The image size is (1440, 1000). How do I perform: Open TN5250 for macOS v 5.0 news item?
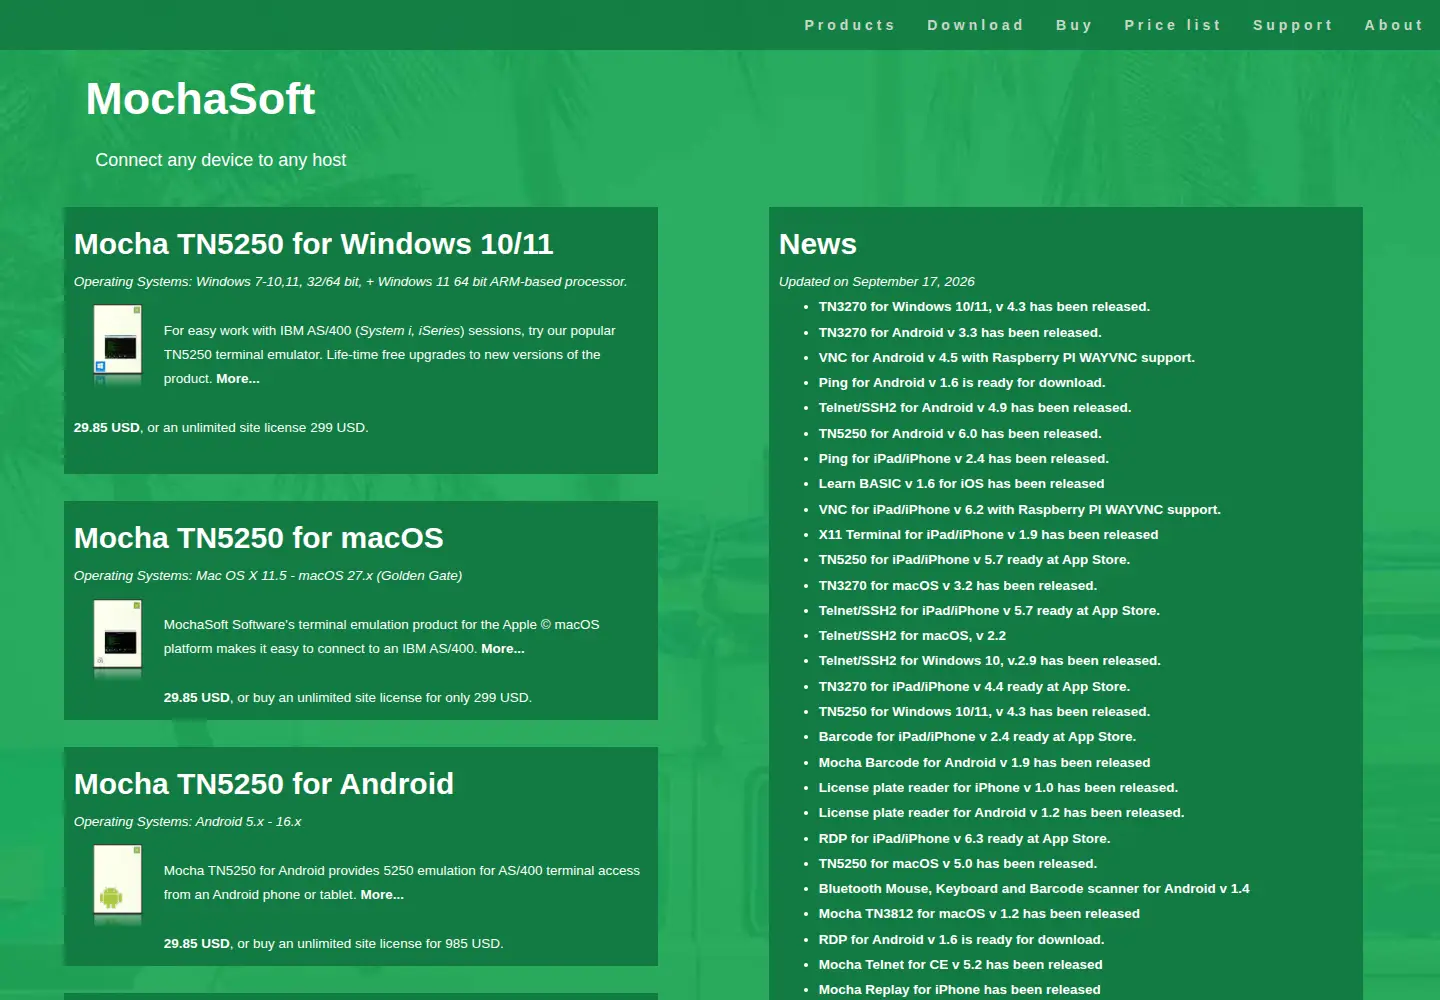958,864
